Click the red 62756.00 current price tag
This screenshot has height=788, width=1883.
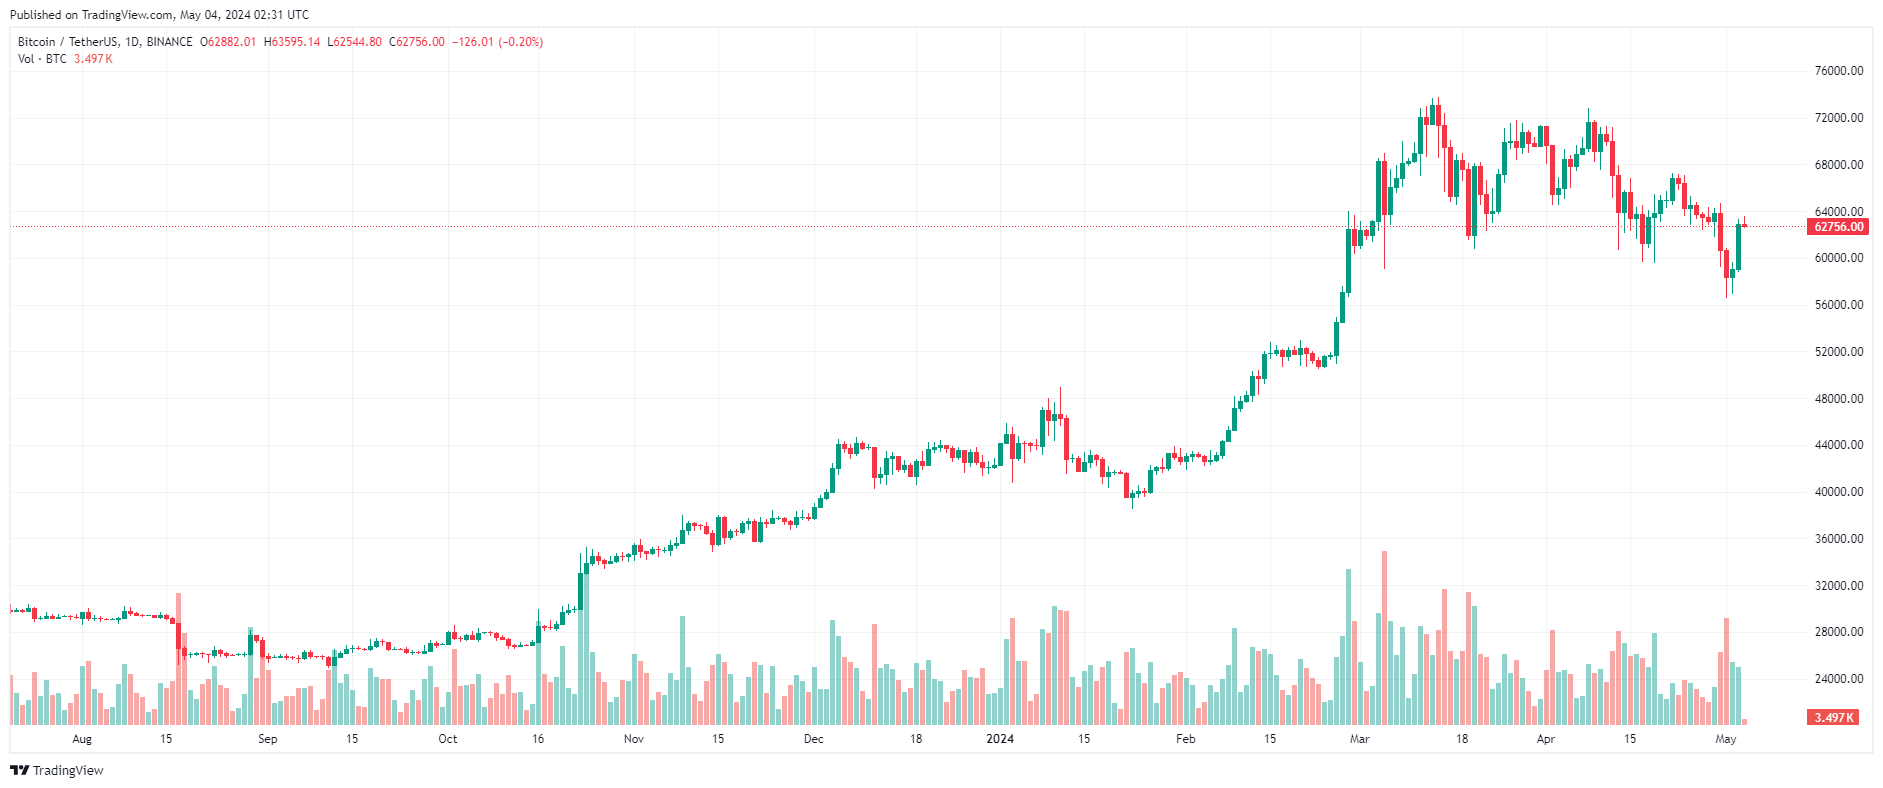pos(1839,227)
